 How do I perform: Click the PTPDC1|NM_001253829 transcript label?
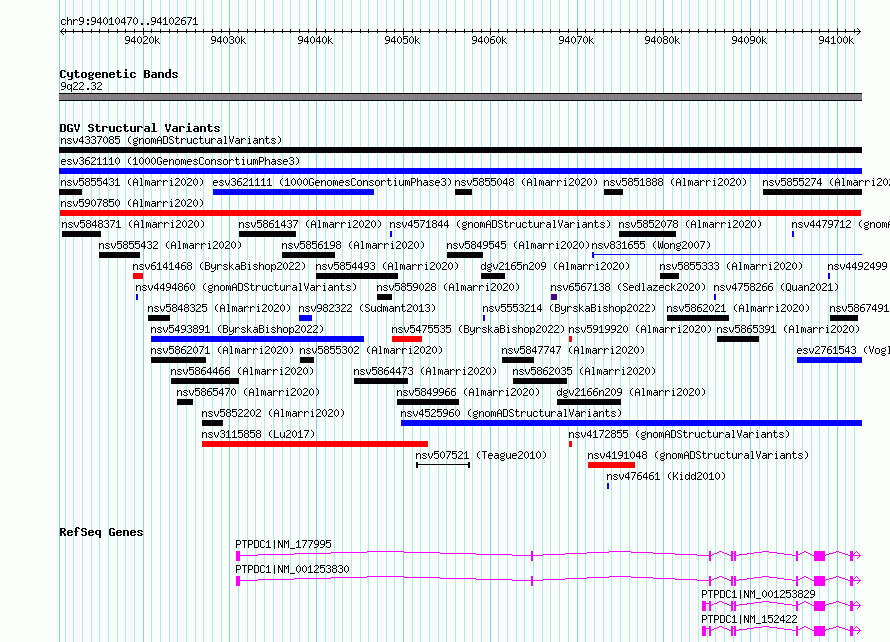[758, 594]
